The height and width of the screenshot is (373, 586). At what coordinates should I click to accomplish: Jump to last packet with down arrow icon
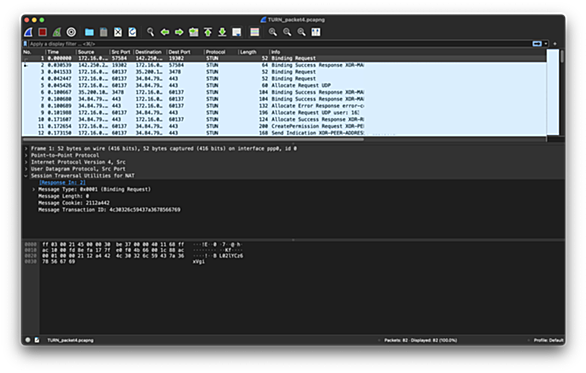point(222,32)
